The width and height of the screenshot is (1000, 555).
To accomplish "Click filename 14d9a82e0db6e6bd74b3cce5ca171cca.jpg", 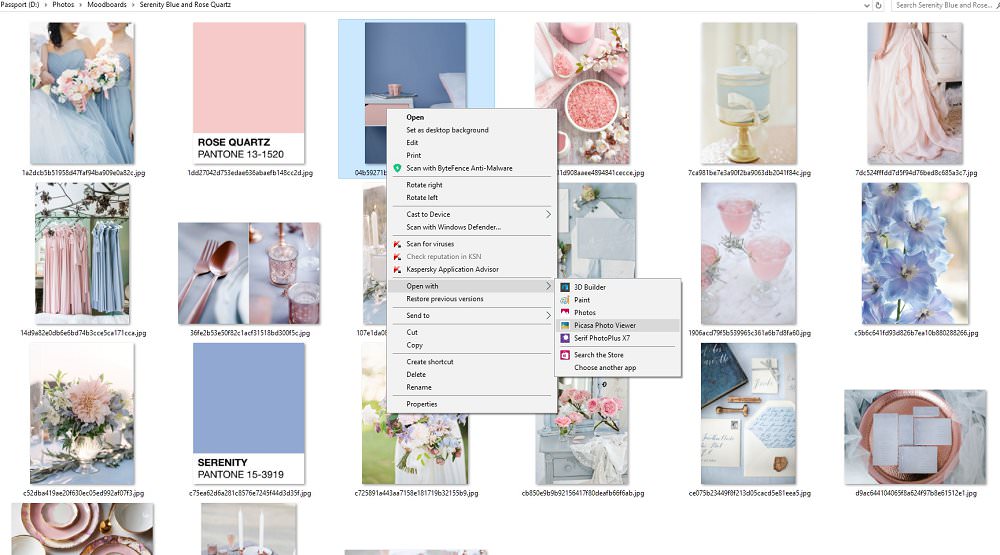I will (83, 333).
